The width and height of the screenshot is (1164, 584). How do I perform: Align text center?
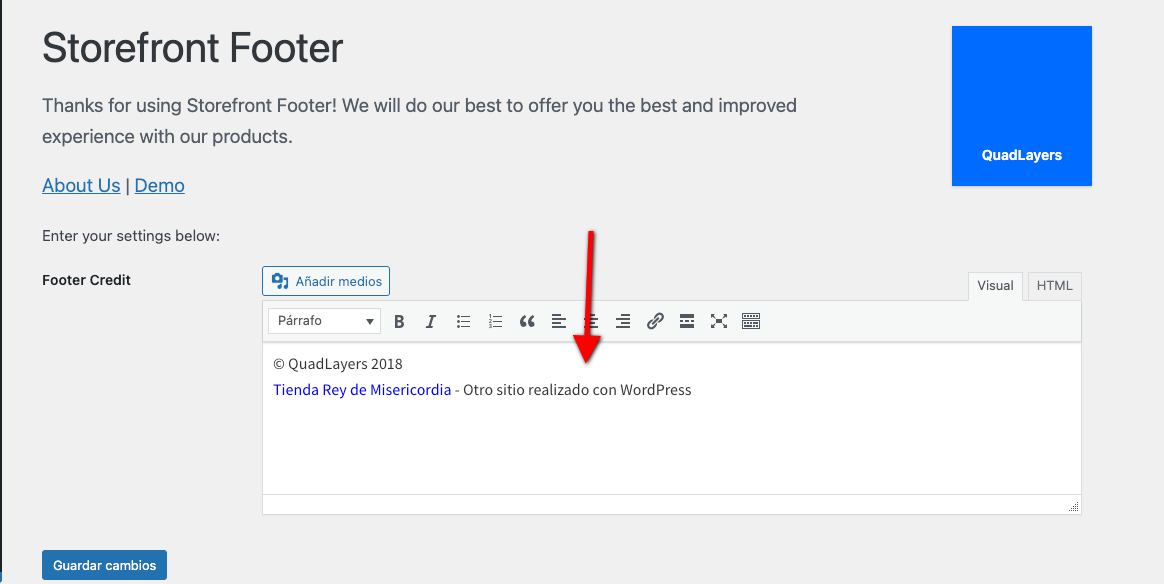[x=591, y=321]
